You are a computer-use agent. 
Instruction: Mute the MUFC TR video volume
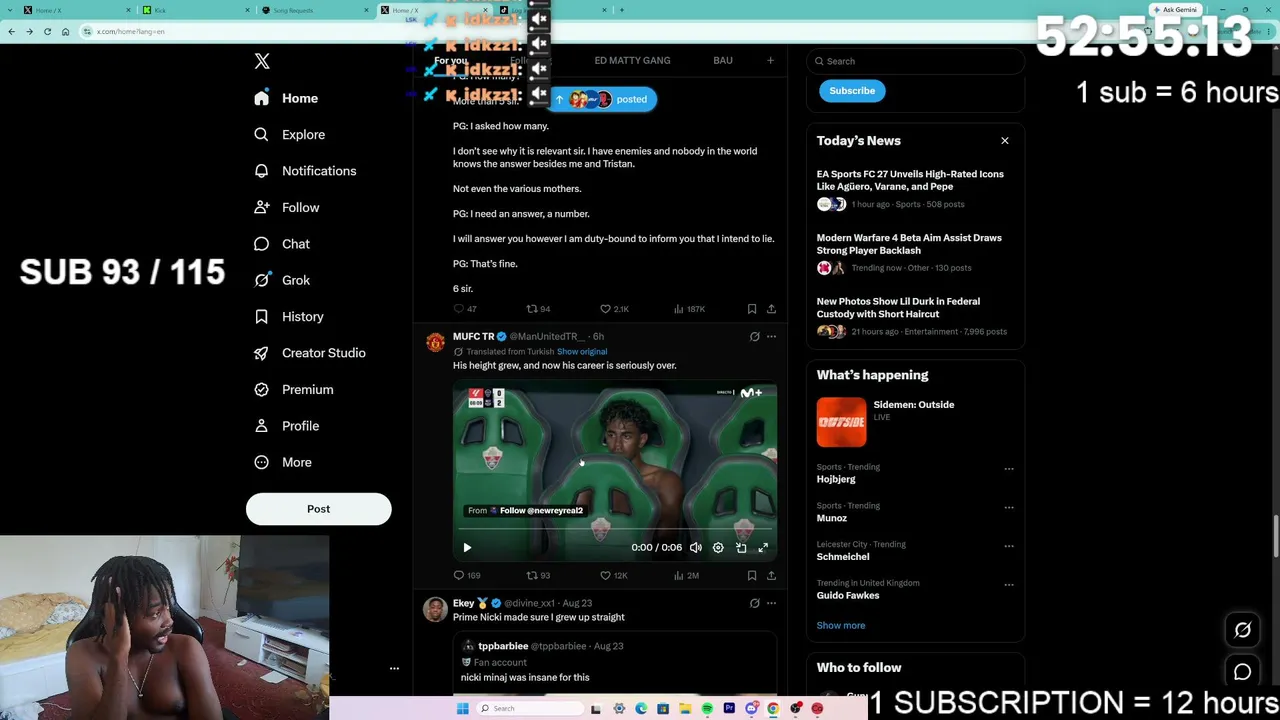point(696,547)
